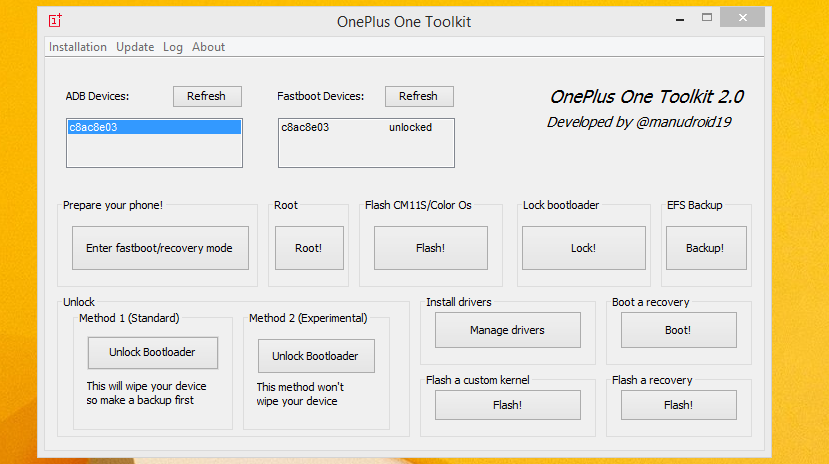The image size is (829, 464).
Task: Click the EFS Backup! button
Action: coord(706,248)
